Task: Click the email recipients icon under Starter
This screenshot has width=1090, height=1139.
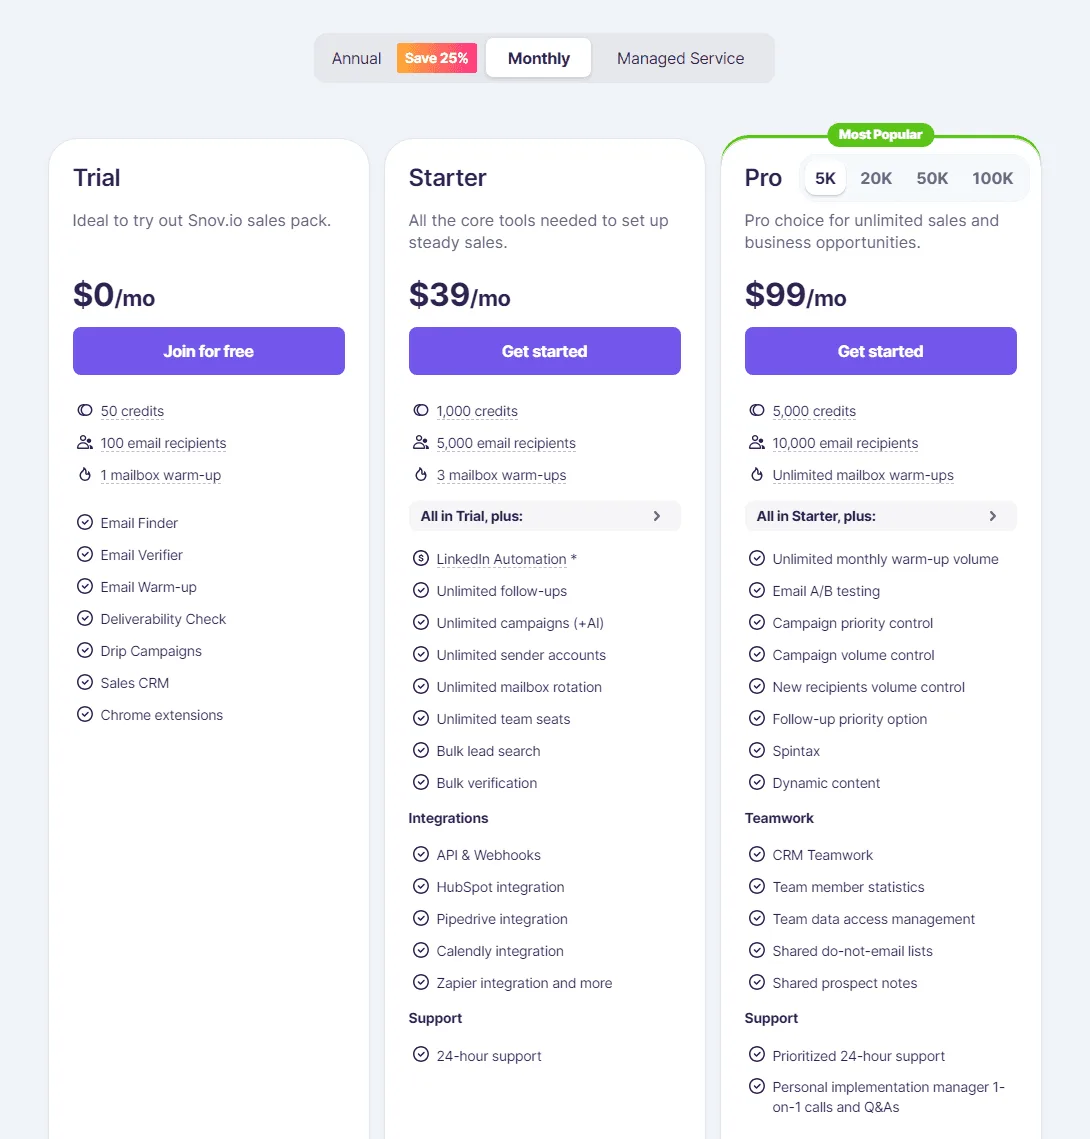Action: tap(421, 442)
